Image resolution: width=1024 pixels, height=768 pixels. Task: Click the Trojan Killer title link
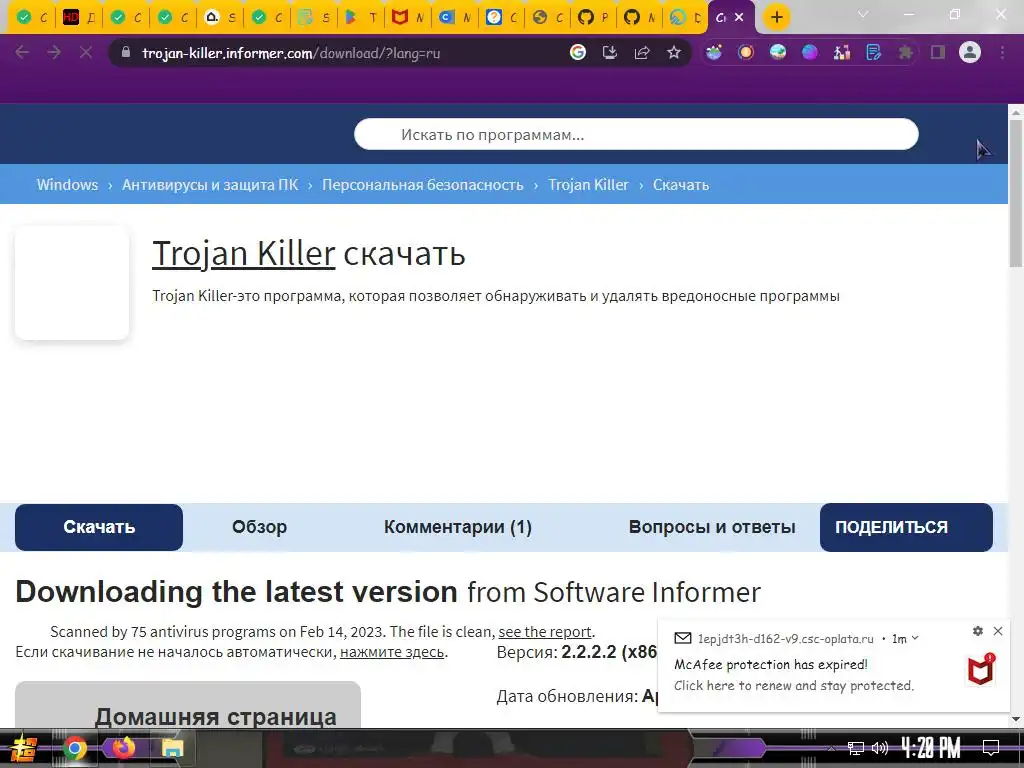point(244,253)
